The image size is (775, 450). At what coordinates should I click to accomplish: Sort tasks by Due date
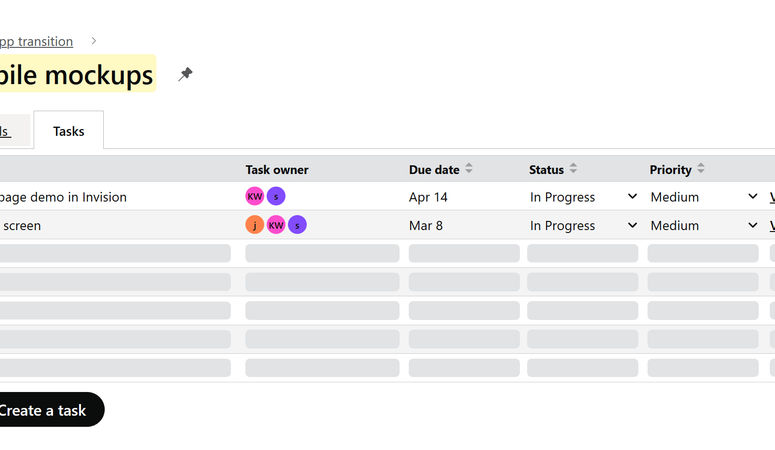click(469, 169)
